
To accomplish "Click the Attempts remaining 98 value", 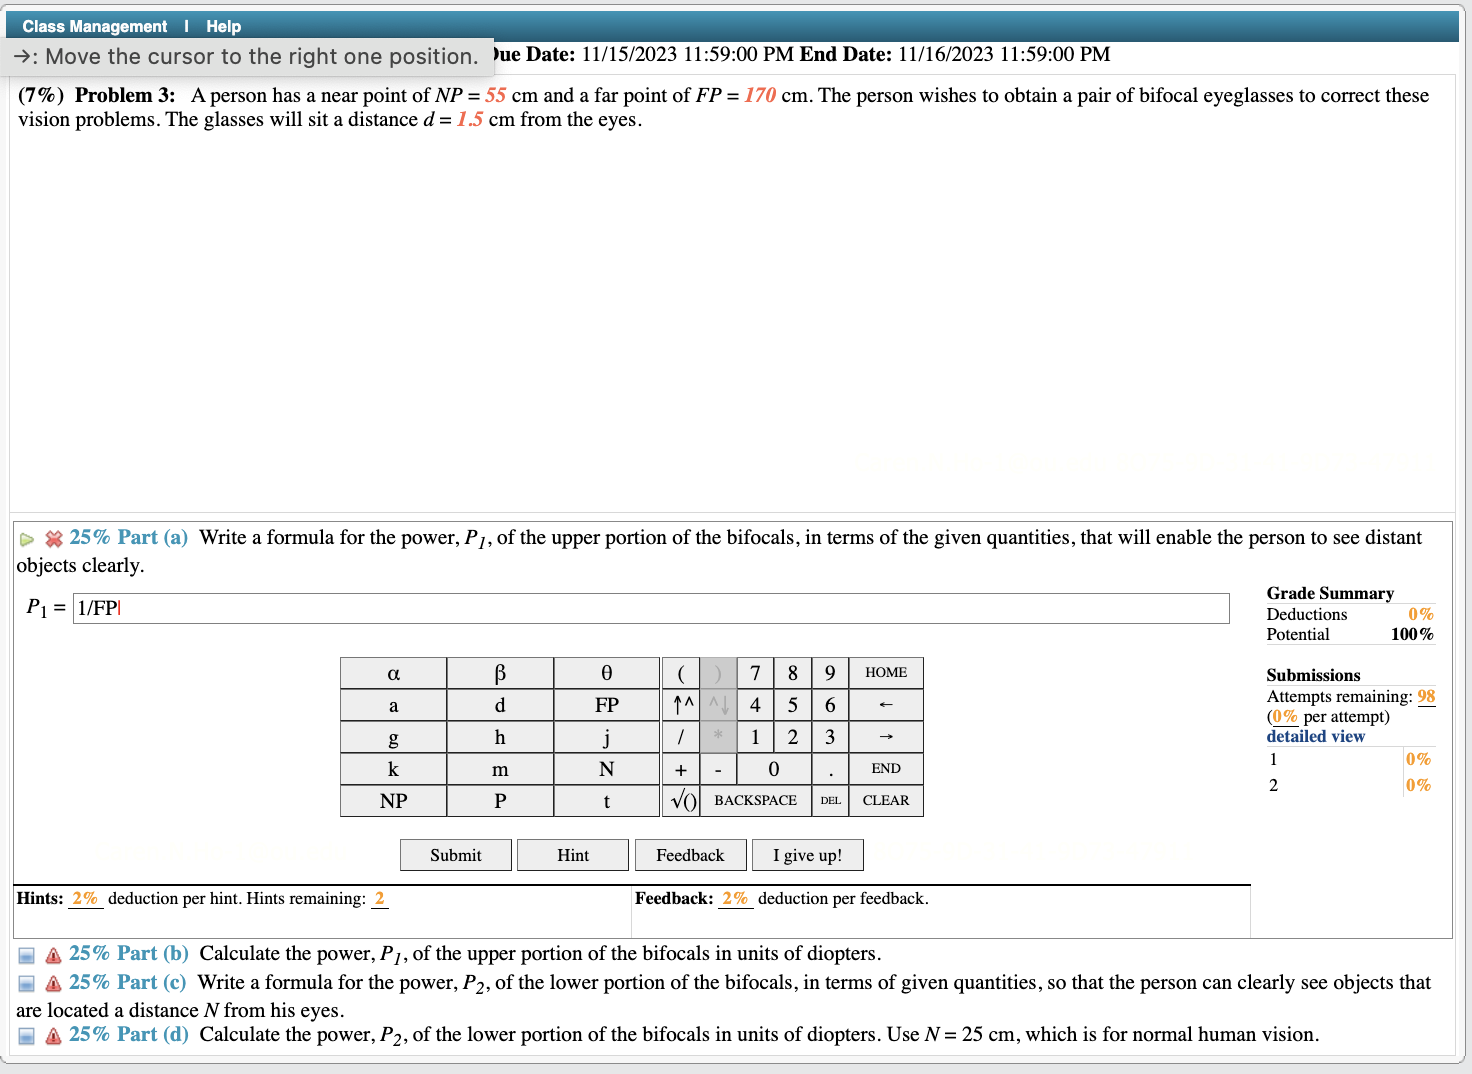I will coord(1426,697).
